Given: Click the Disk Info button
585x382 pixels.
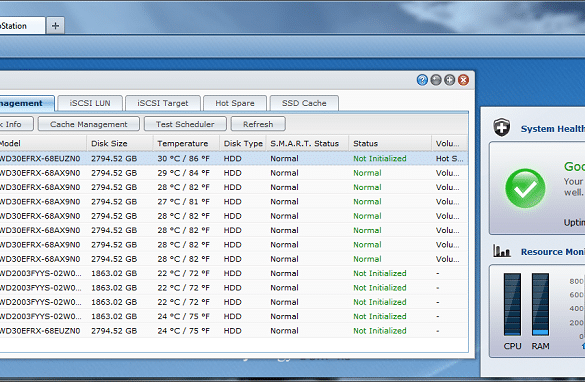Looking at the screenshot, I should click(x=16, y=124).
